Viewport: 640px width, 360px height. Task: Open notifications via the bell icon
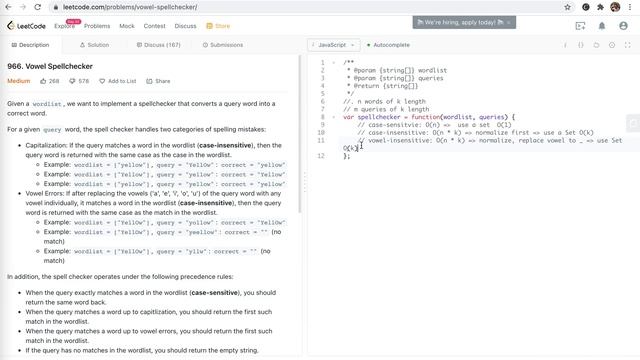pyautogui.click(x=602, y=26)
